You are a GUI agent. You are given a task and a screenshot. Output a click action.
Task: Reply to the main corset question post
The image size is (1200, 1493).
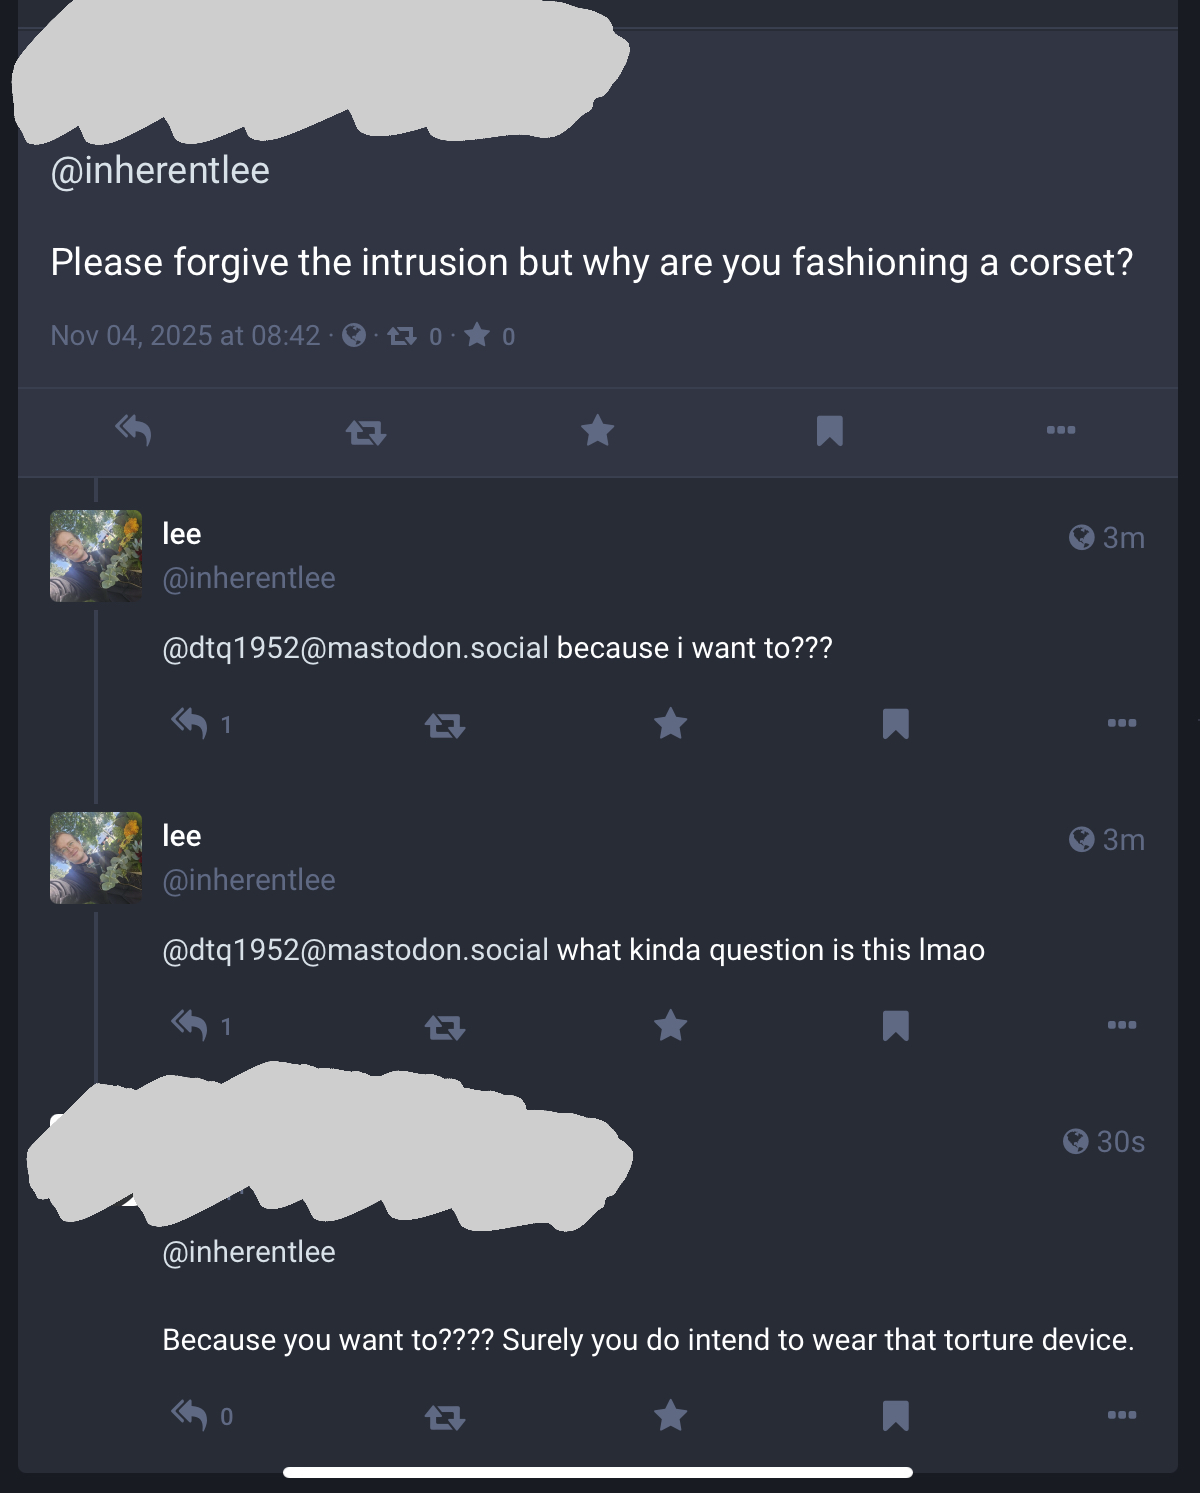pyautogui.click(x=133, y=430)
